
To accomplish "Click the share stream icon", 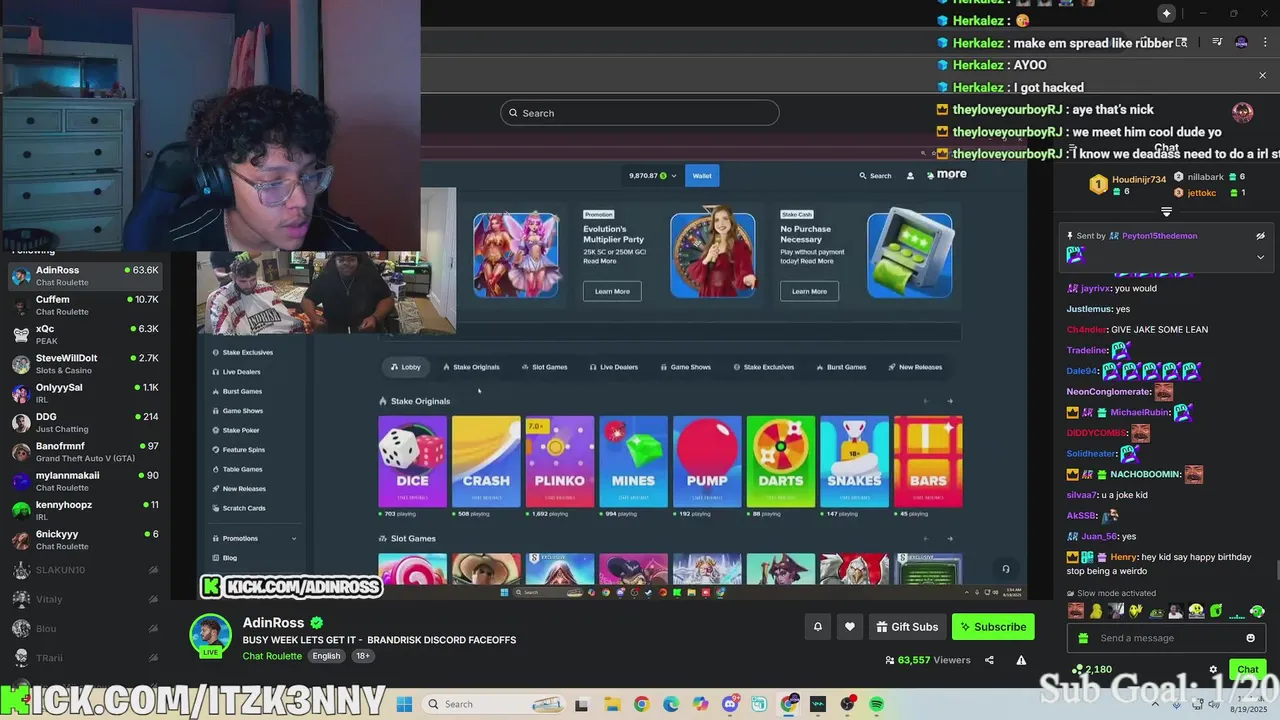I will pos(989,660).
